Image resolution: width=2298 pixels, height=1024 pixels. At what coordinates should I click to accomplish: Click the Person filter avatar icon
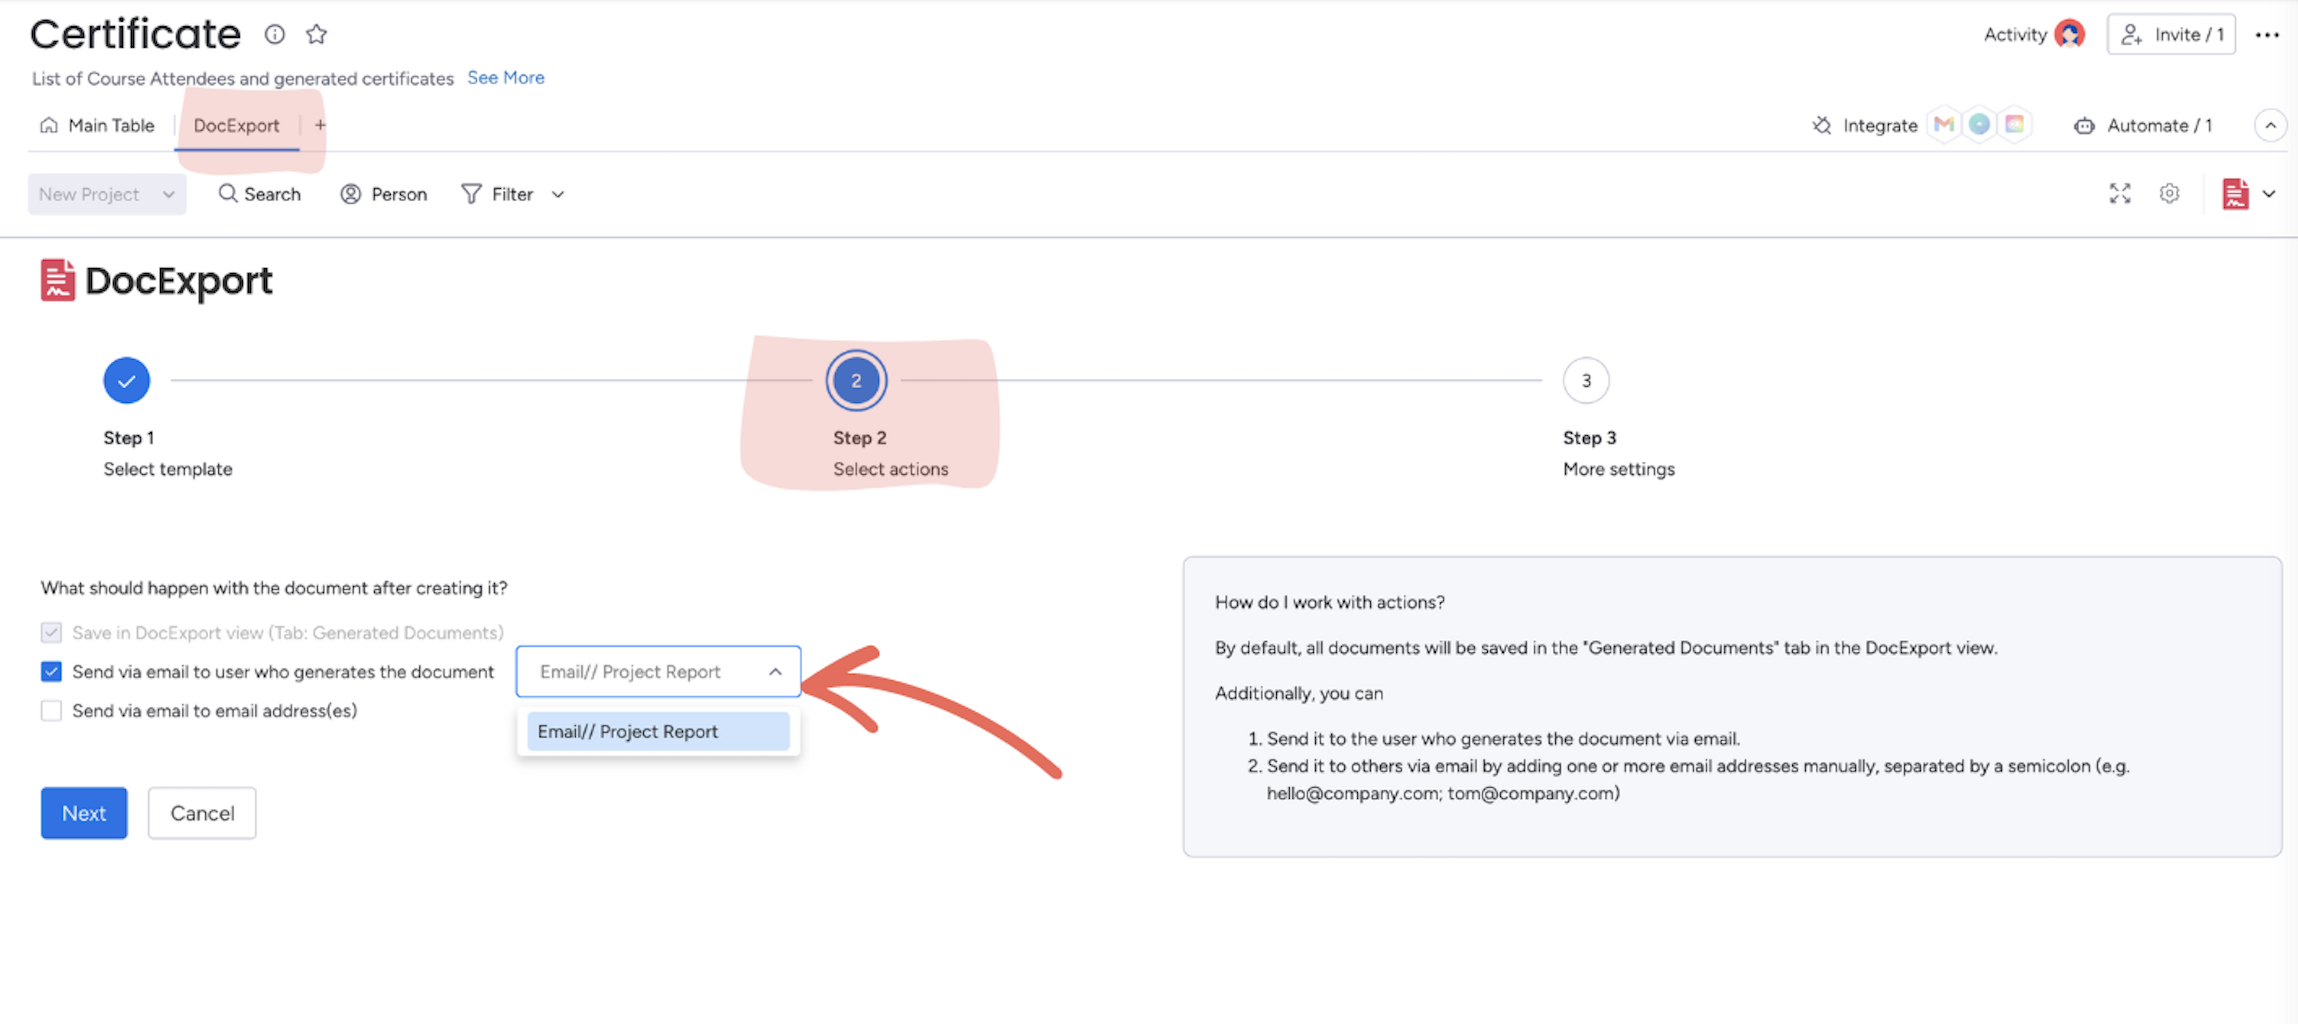click(350, 194)
